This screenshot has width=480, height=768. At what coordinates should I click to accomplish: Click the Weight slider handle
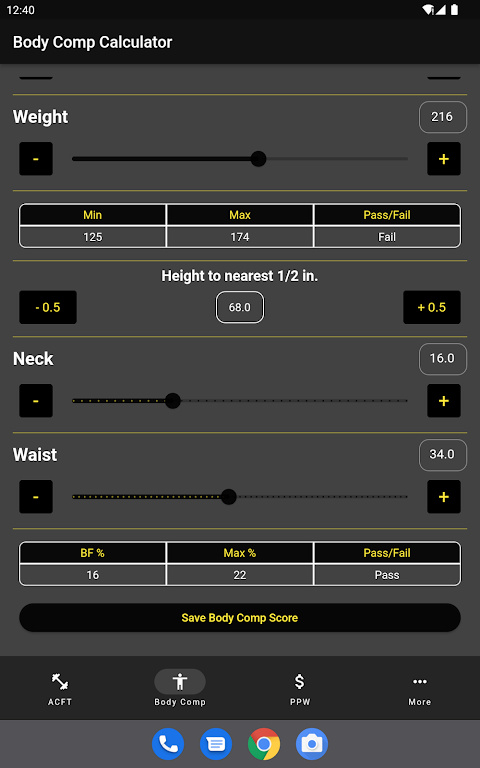click(259, 159)
